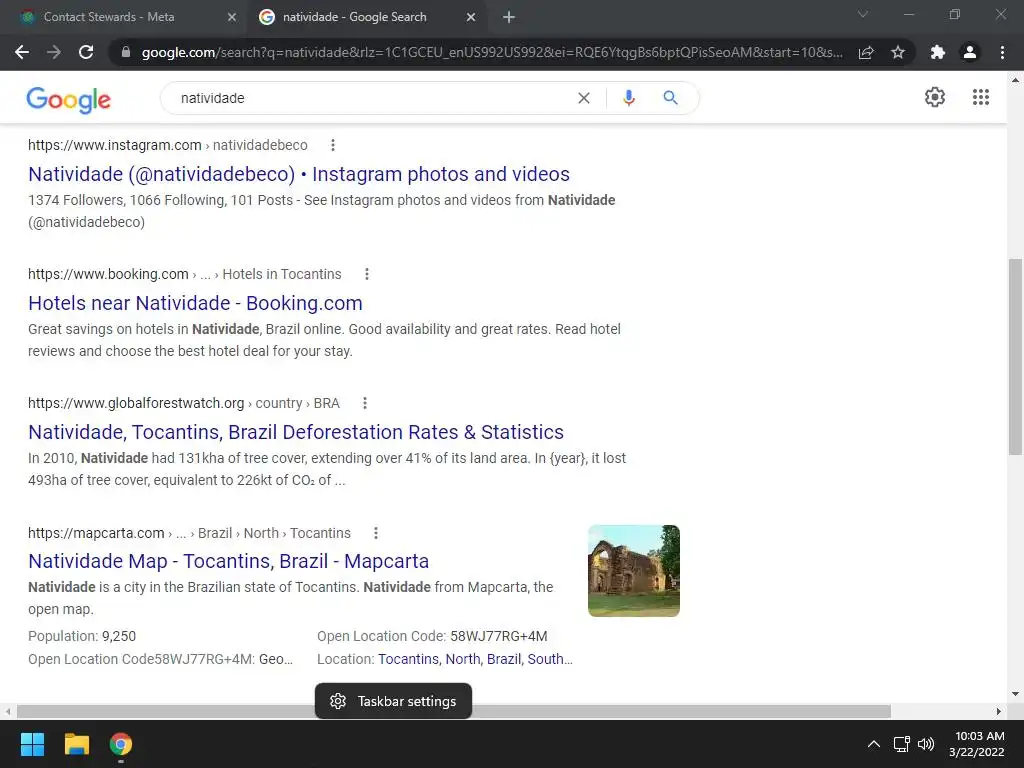
Task: Click the natividade search input field
Action: (x=372, y=98)
